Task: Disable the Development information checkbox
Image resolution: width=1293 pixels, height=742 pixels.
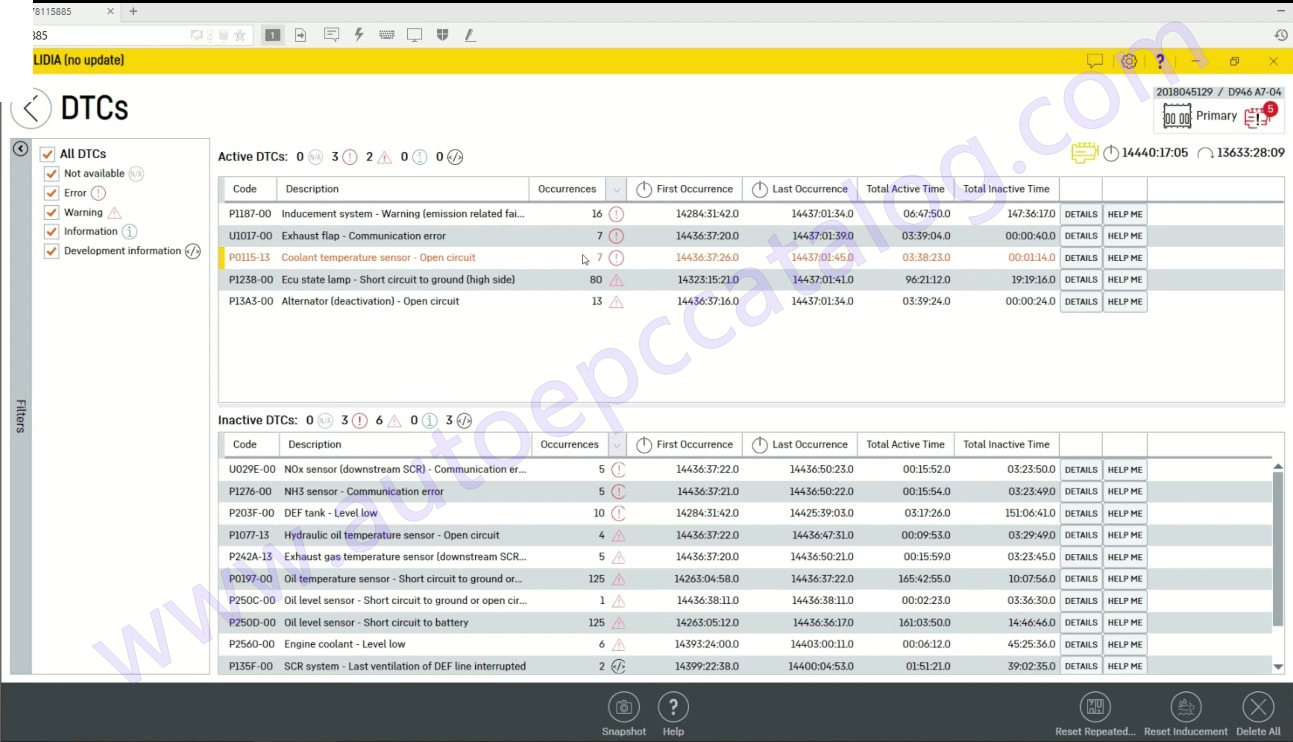Action: click(52, 252)
